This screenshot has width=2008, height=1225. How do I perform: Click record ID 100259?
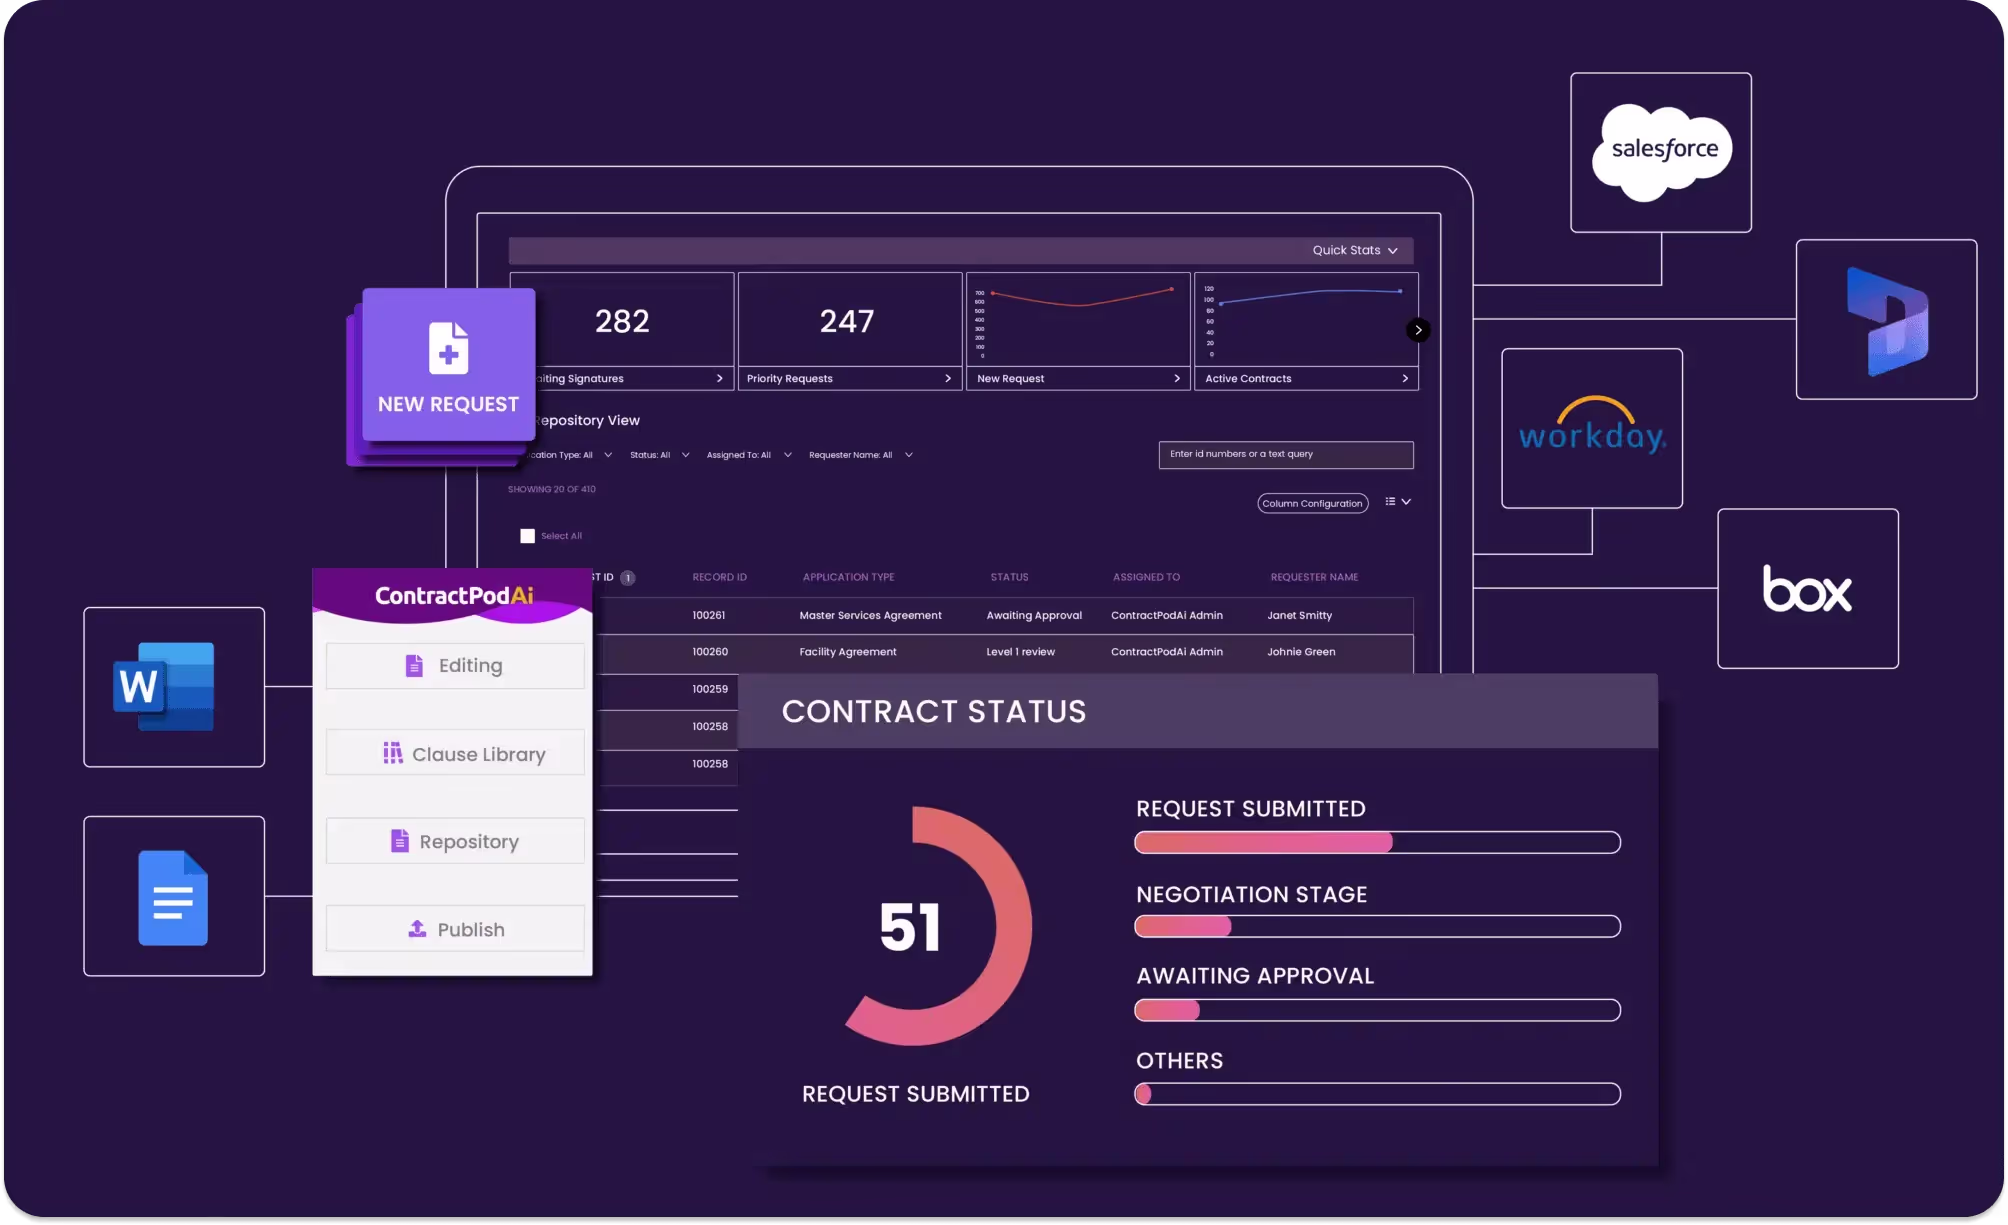coord(710,689)
